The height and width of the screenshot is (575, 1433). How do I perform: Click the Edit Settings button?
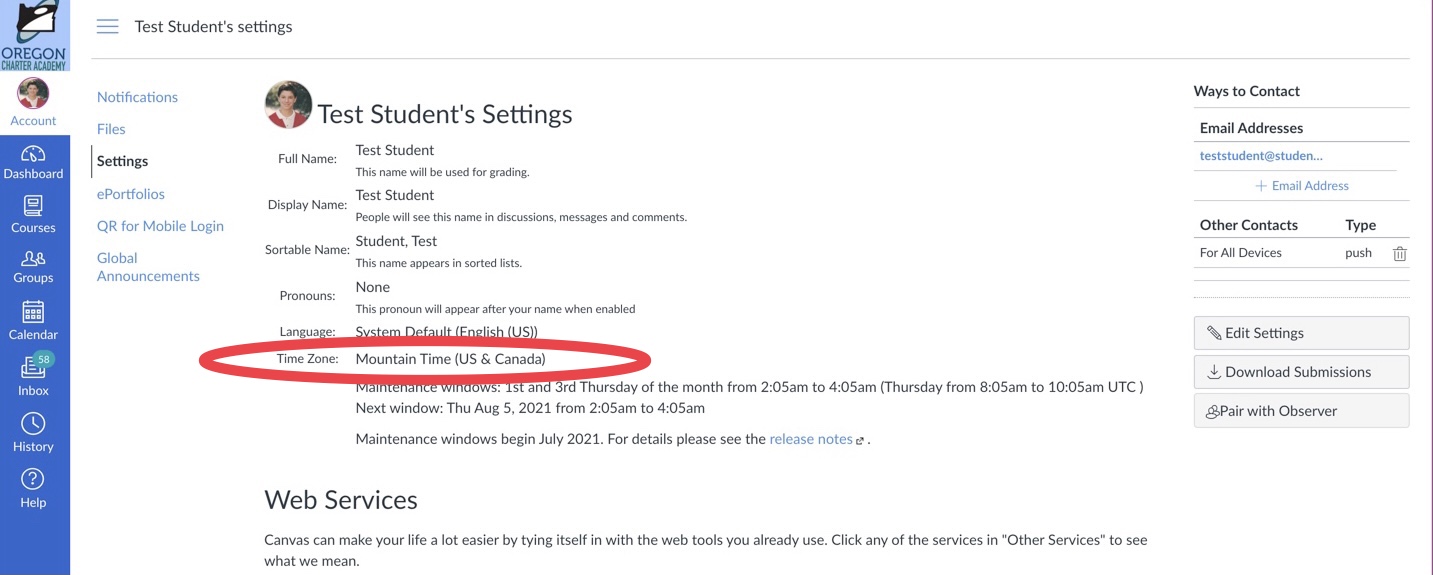[1301, 333]
